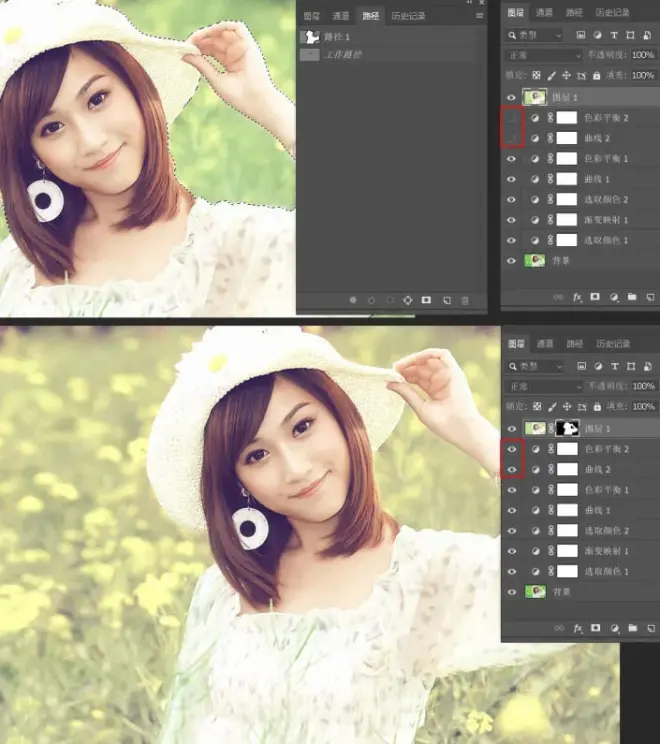This screenshot has height=744, width=660.
Task: Show the hidden 色彩平衡 2 adjustment layer
Action: pyautogui.click(x=511, y=118)
